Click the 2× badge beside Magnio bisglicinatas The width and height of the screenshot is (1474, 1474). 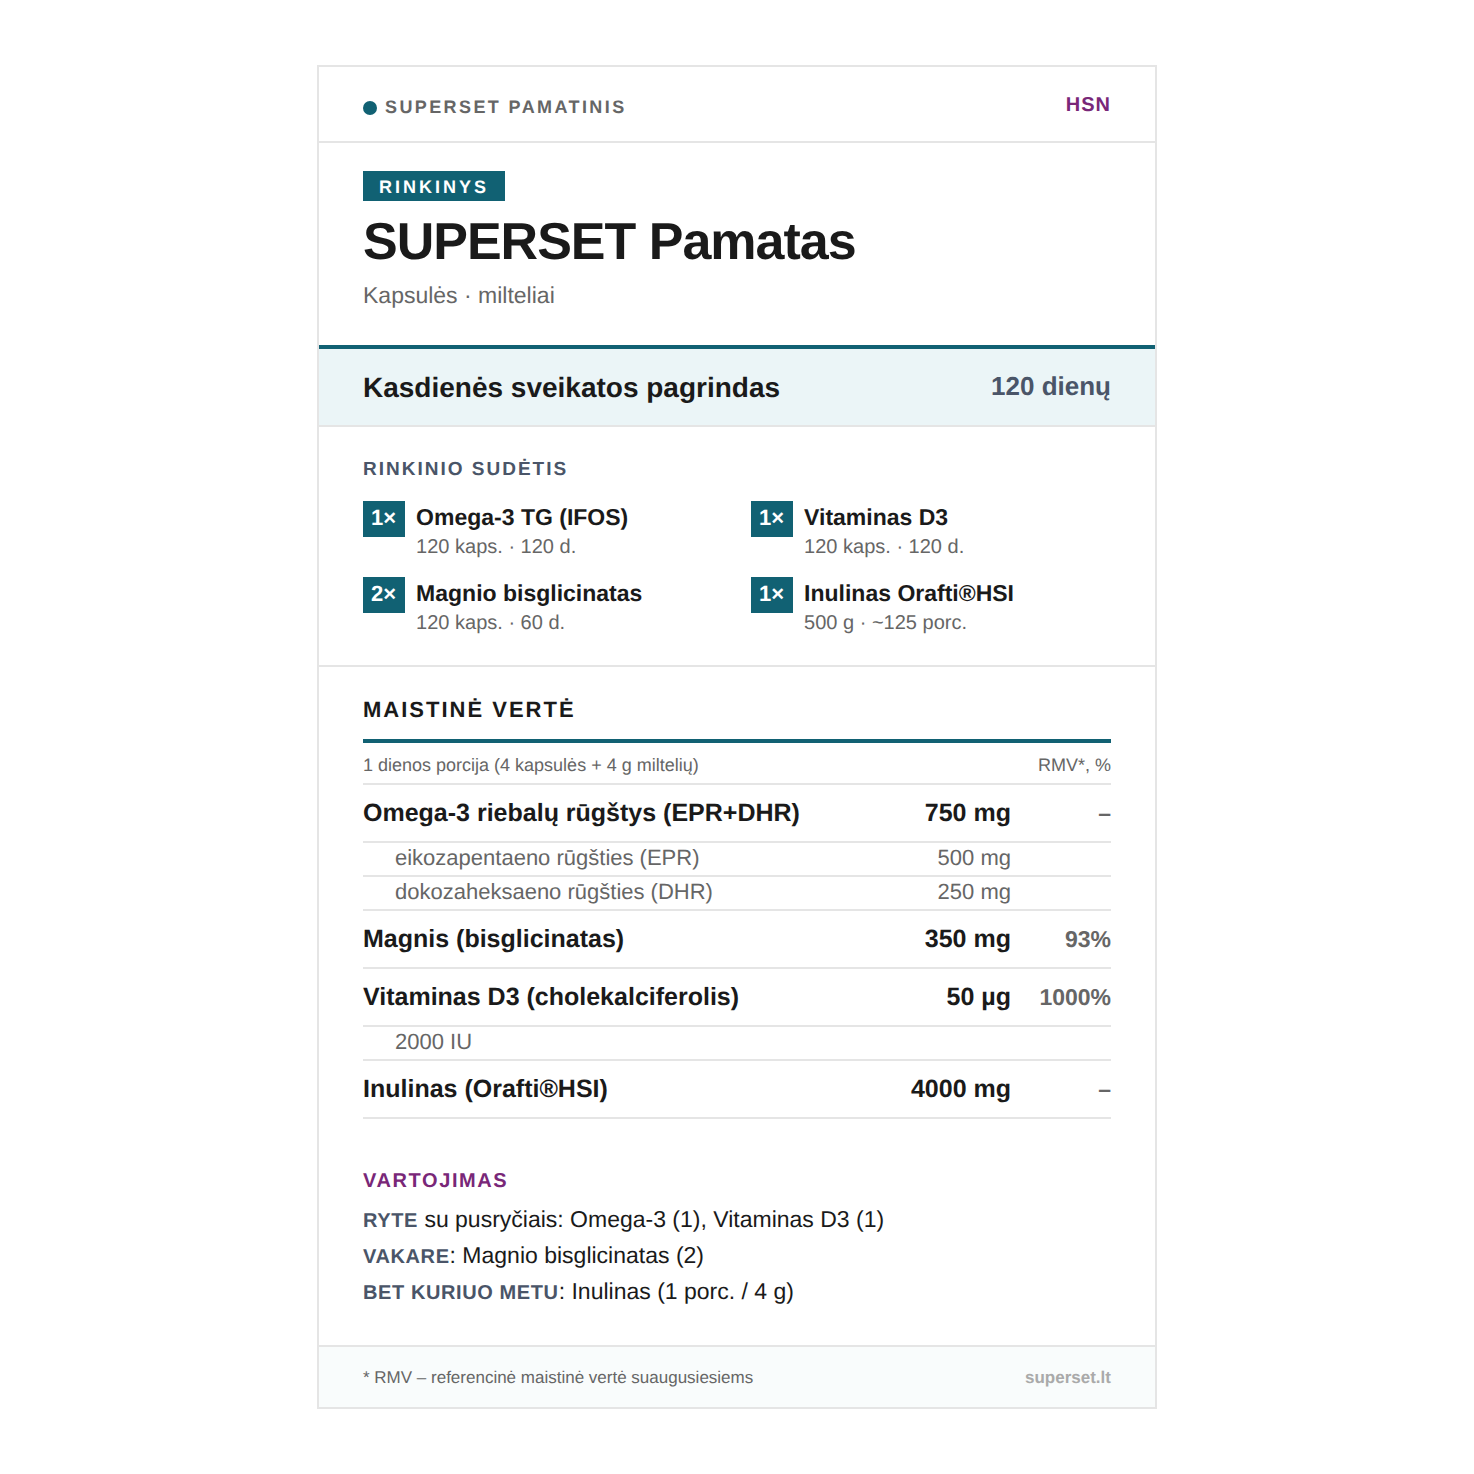coord(383,594)
